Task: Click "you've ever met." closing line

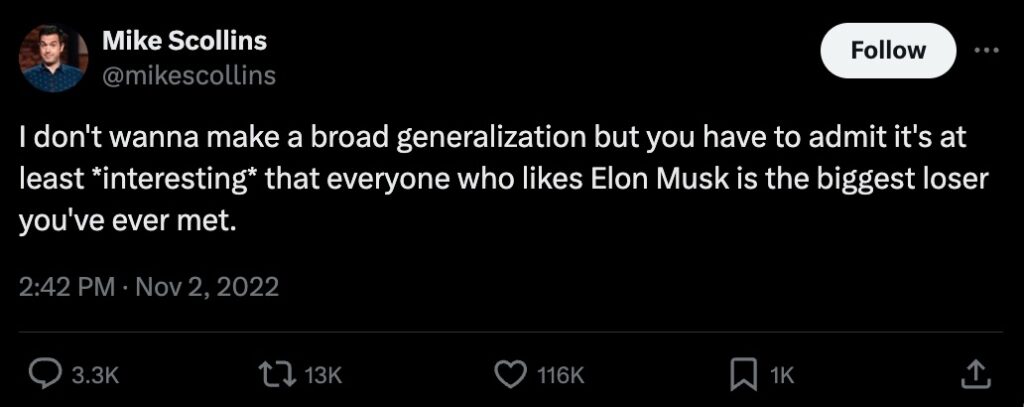Action: [127, 221]
